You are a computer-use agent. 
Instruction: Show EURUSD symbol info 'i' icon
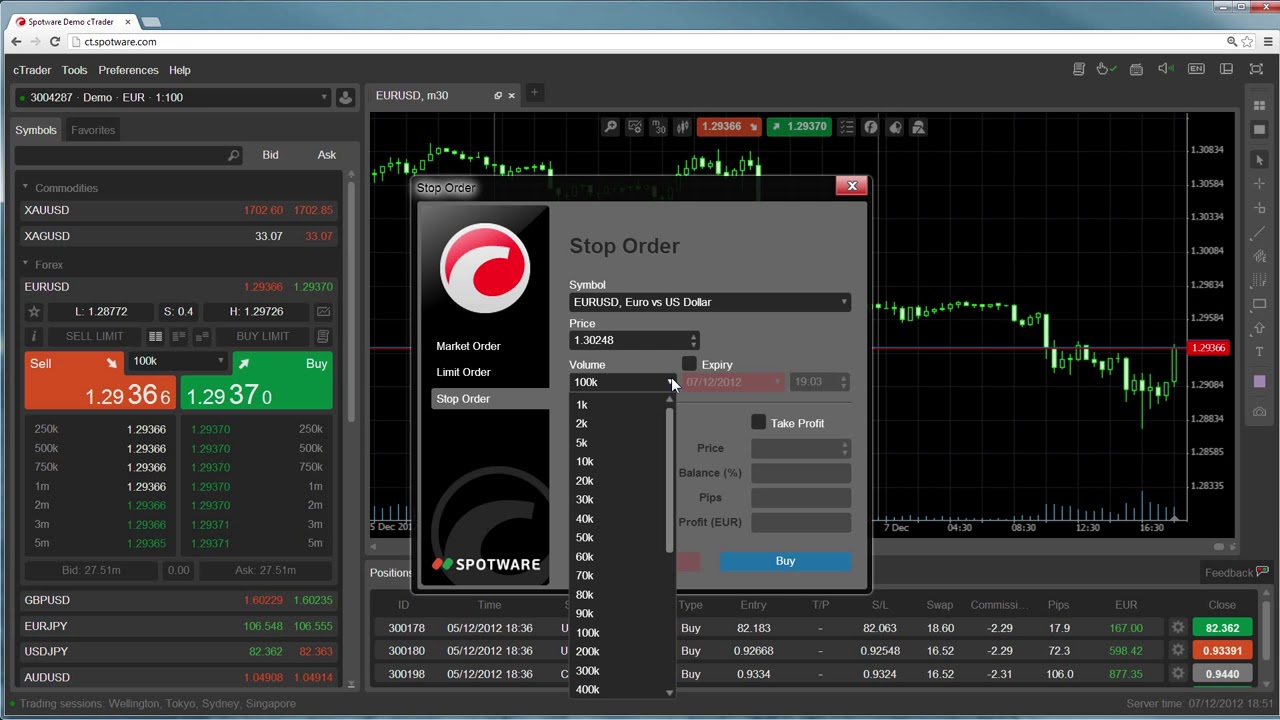[x=33, y=336]
